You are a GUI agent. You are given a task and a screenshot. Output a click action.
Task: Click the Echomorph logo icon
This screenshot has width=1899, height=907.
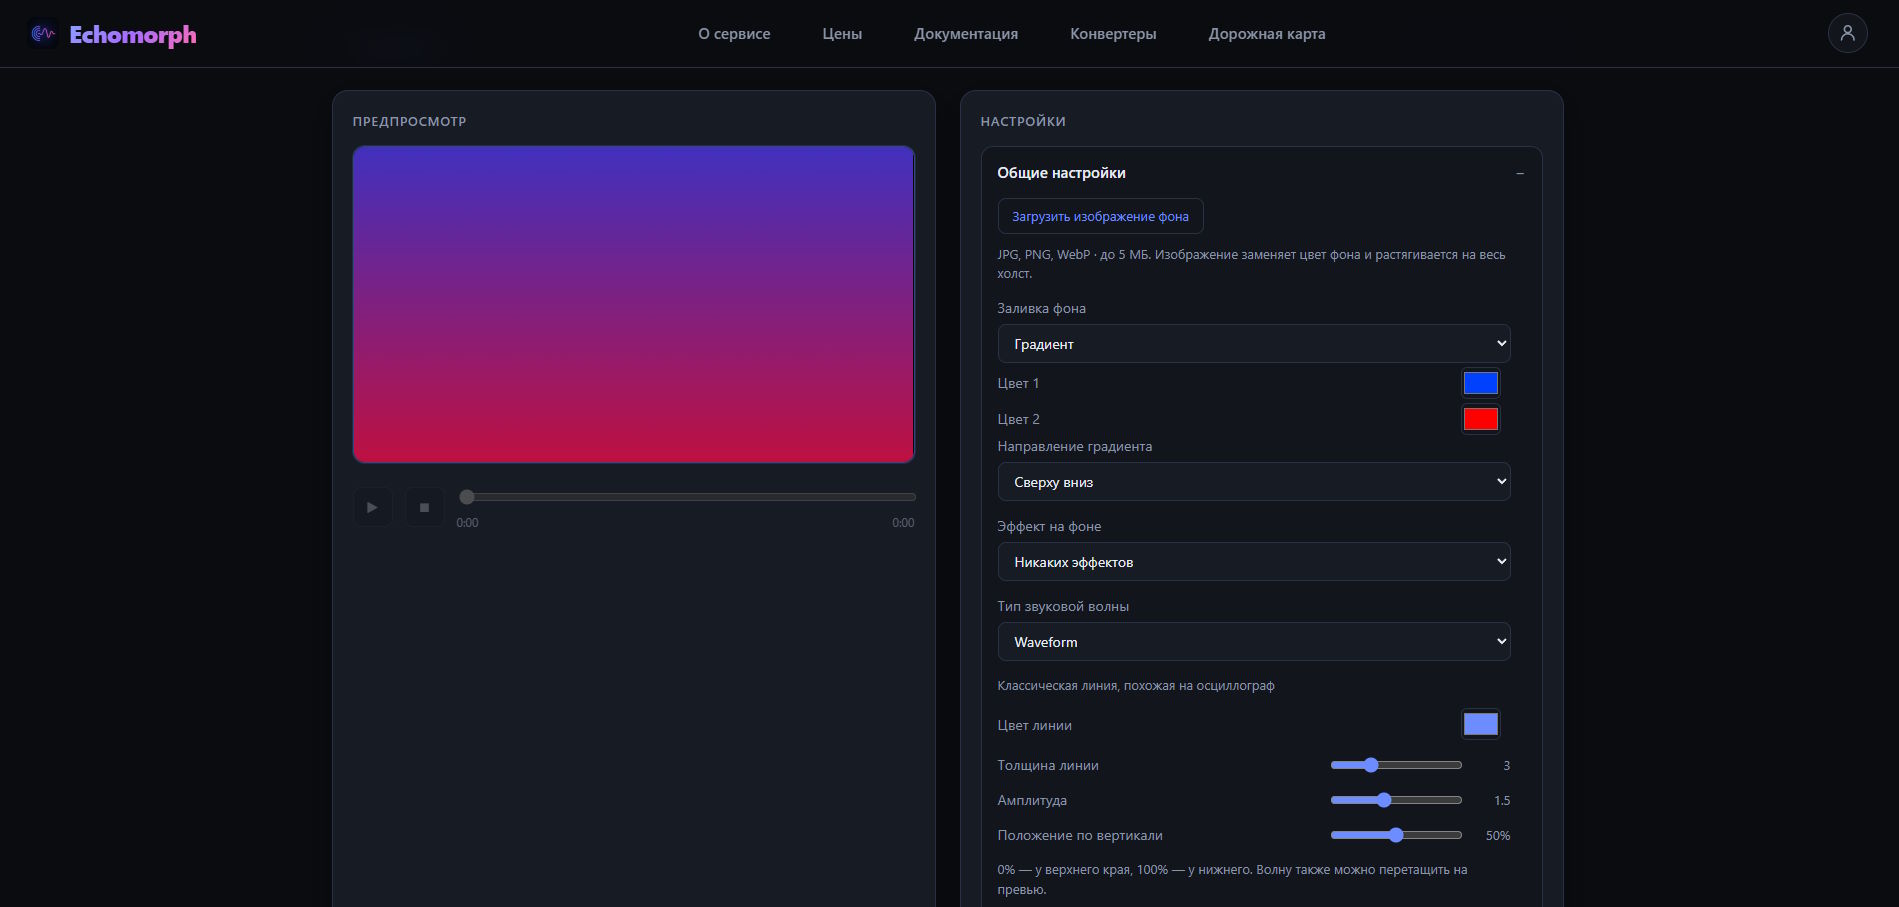point(42,34)
